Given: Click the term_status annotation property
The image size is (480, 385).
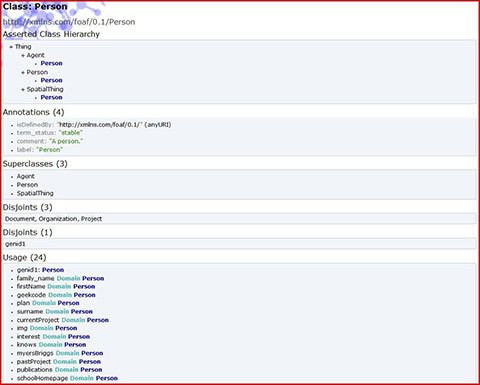Looking at the screenshot, I should tap(36, 133).
